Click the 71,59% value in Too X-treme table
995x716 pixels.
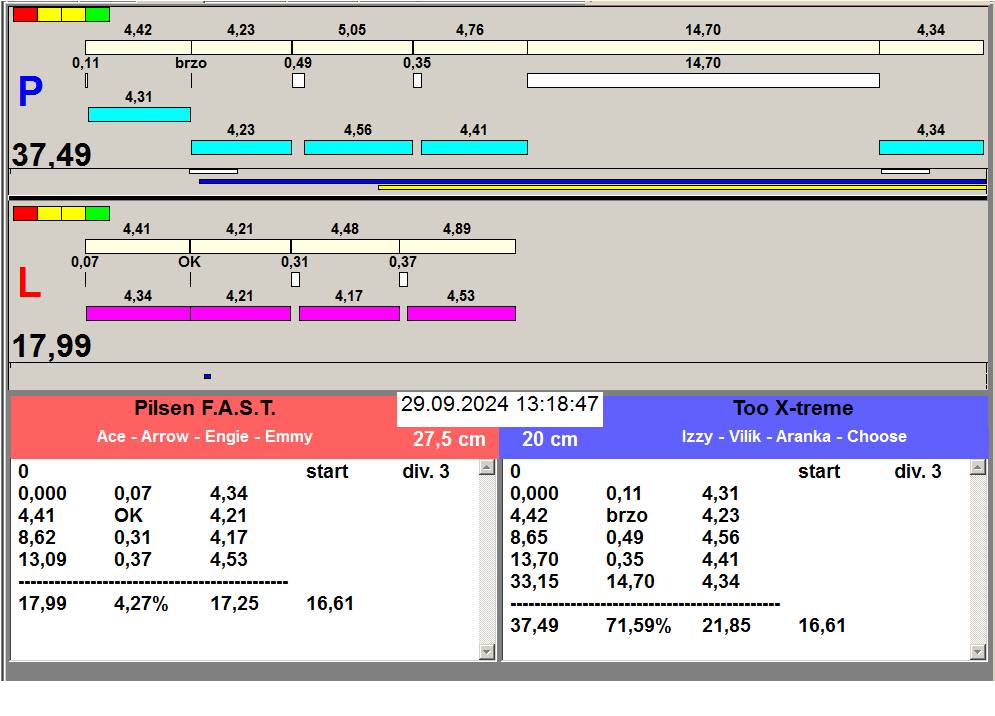pos(638,626)
